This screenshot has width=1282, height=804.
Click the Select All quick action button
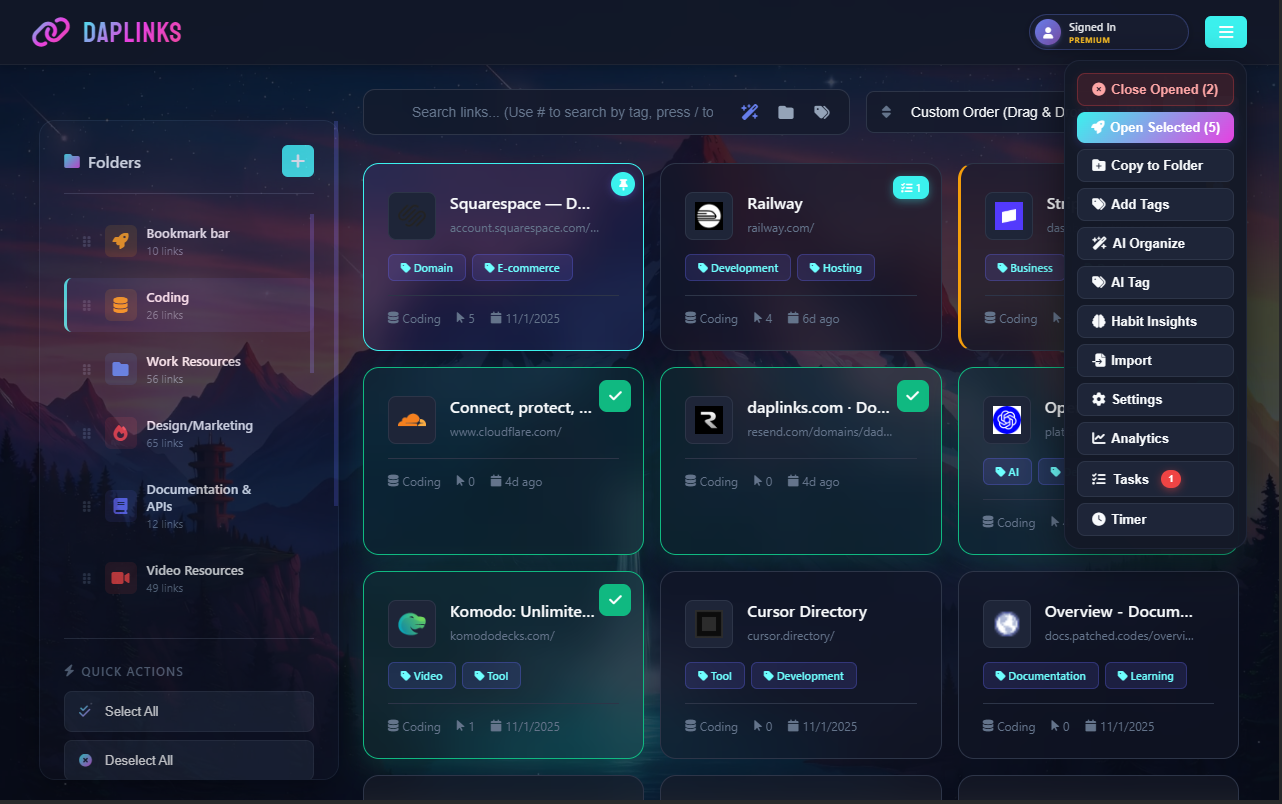point(189,711)
